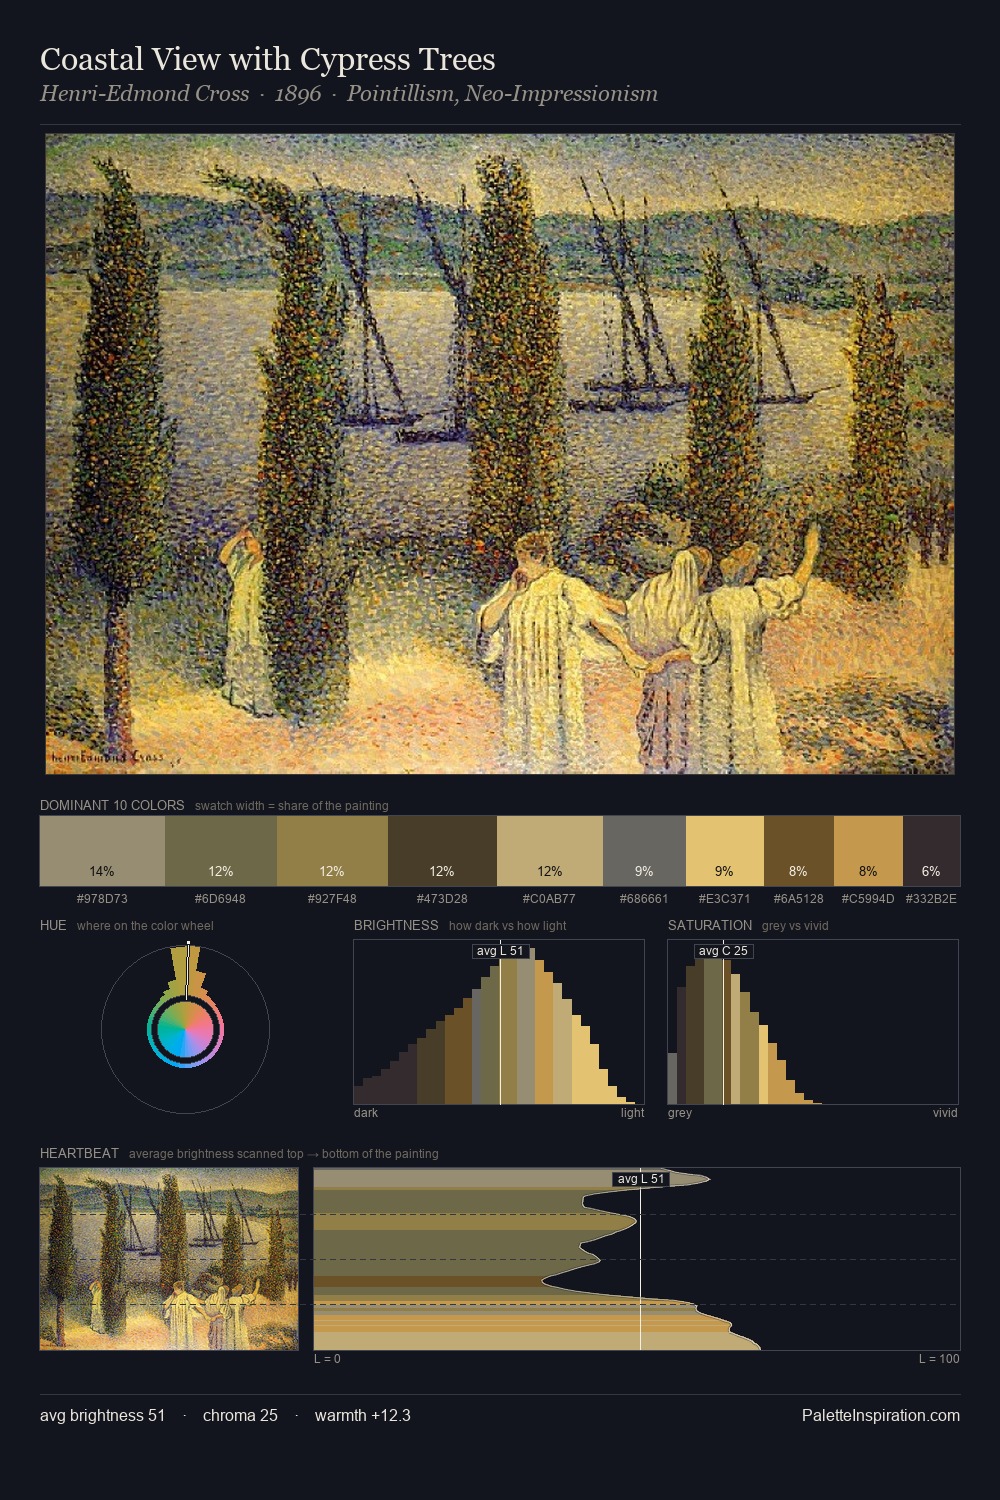Screen dimensions: 1000x1500
Task: Click the #686661 hex code text
Action: [x=645, y=899]
